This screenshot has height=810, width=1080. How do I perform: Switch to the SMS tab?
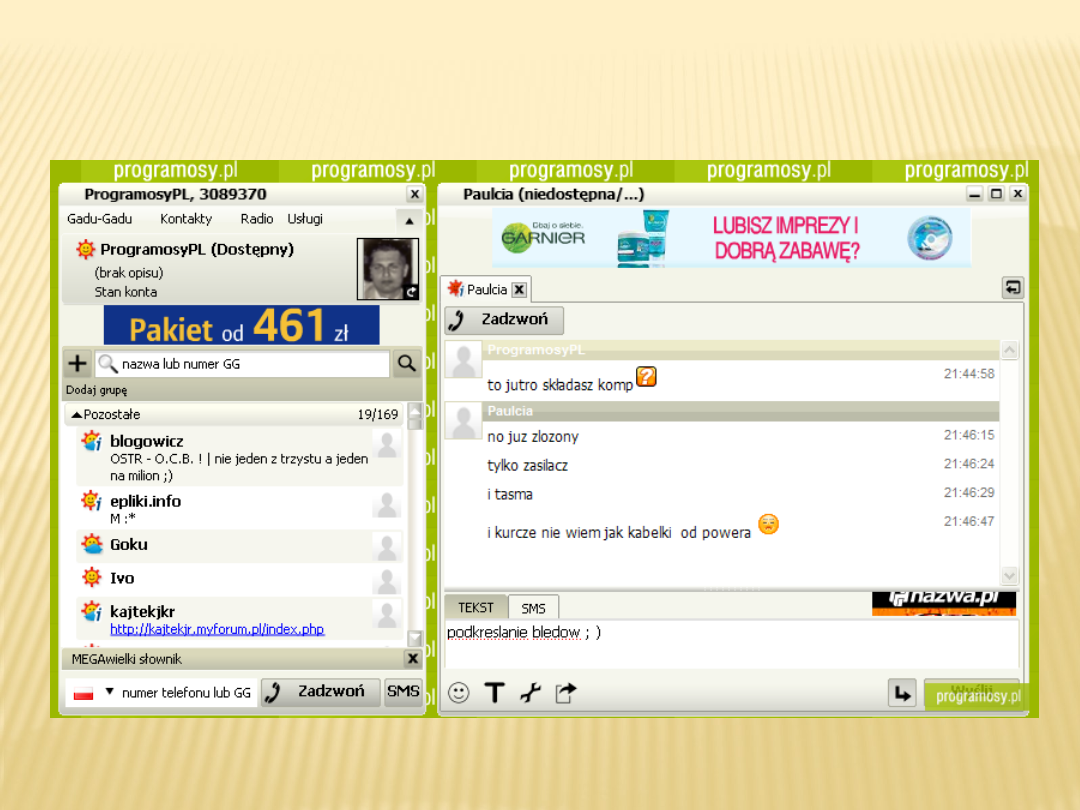(x=533, y=608)
